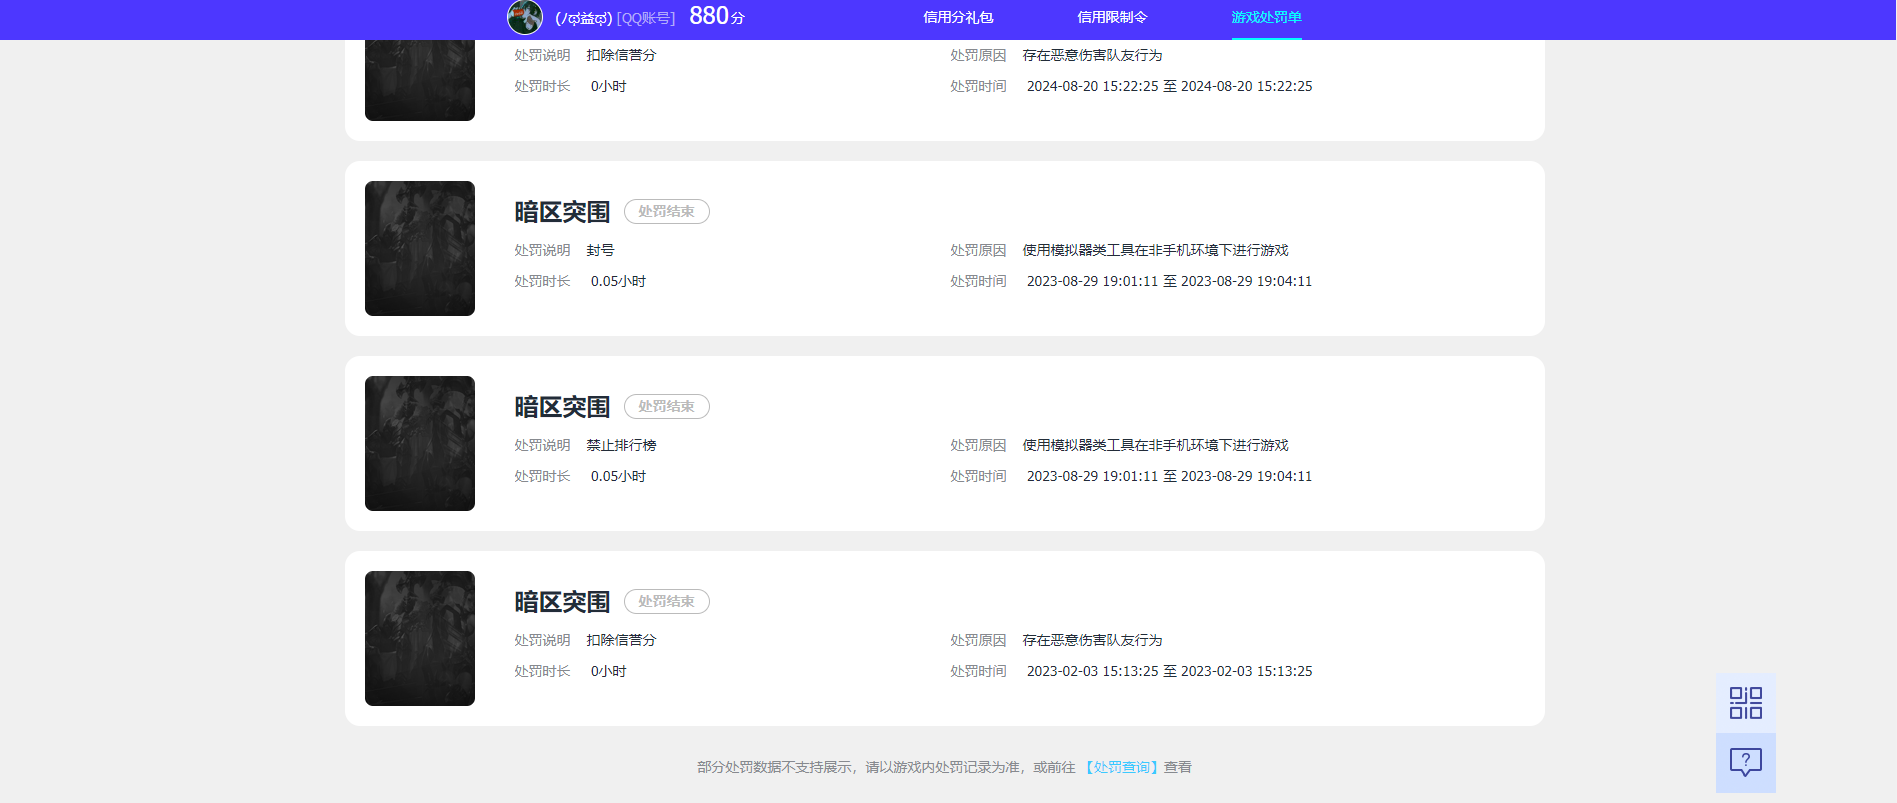
Task: Click 扣除信誉分 text in 2024-08-20 card
Action: [x=621, y=55]
